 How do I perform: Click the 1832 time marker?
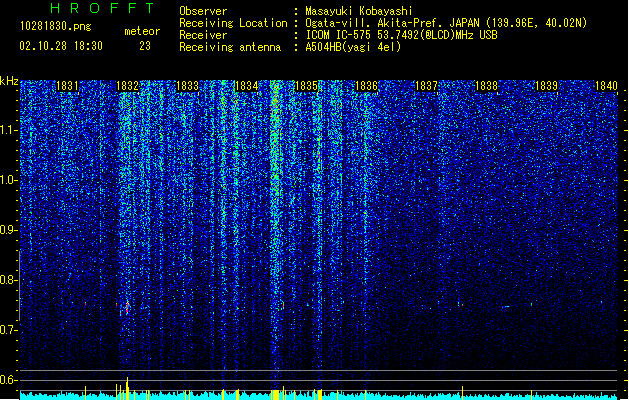click(x=127, y=86)
